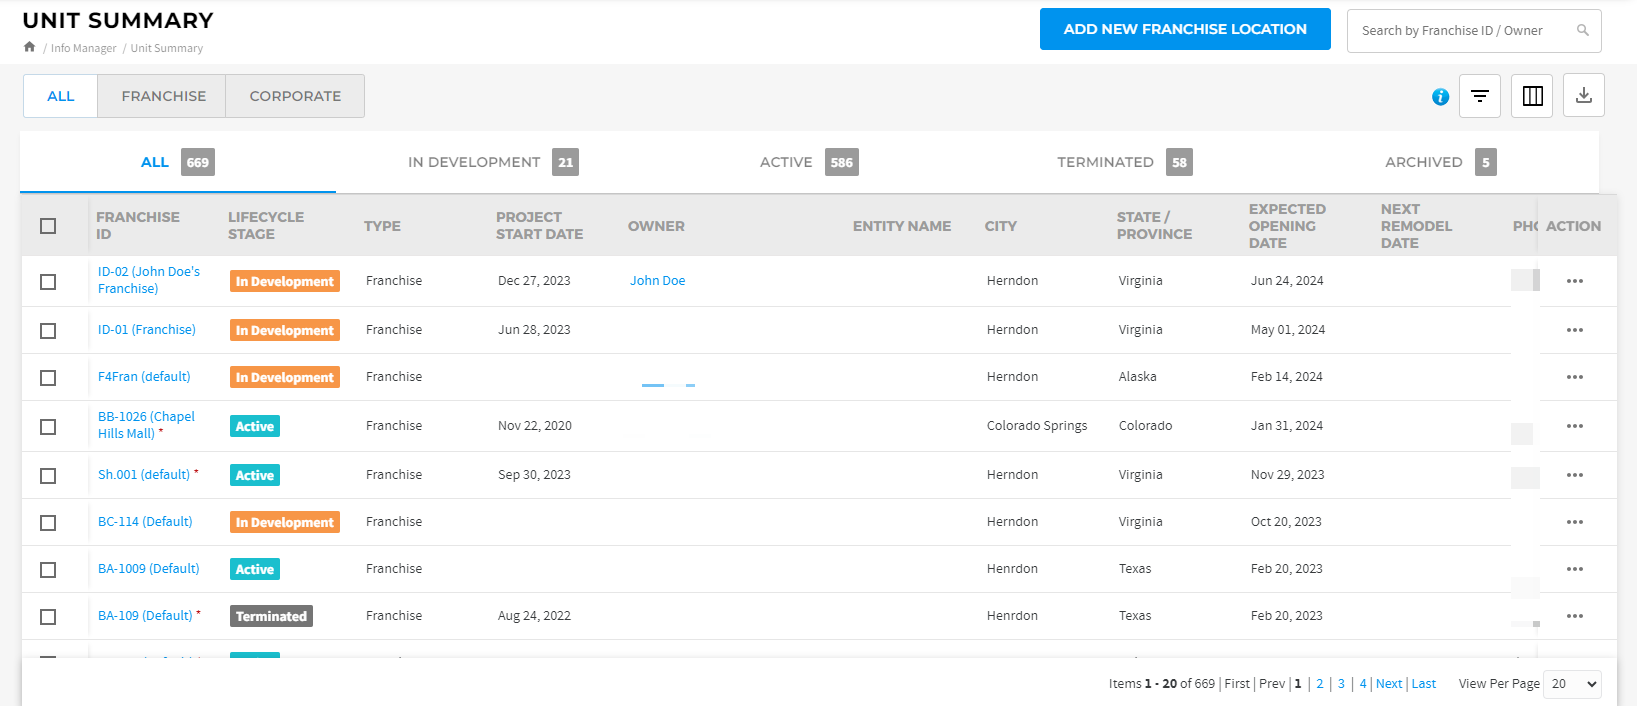
Task: Open action menu for BA-109 row
Action: tap(1574, 616)
